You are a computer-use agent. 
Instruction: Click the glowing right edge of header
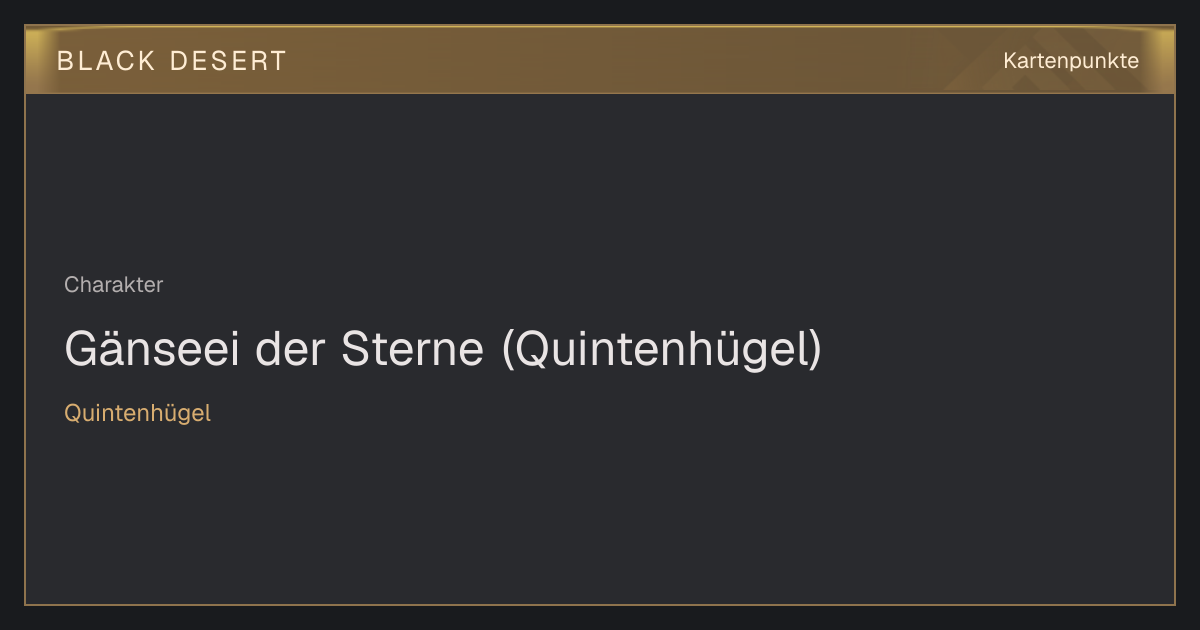tap(1164, 60)
